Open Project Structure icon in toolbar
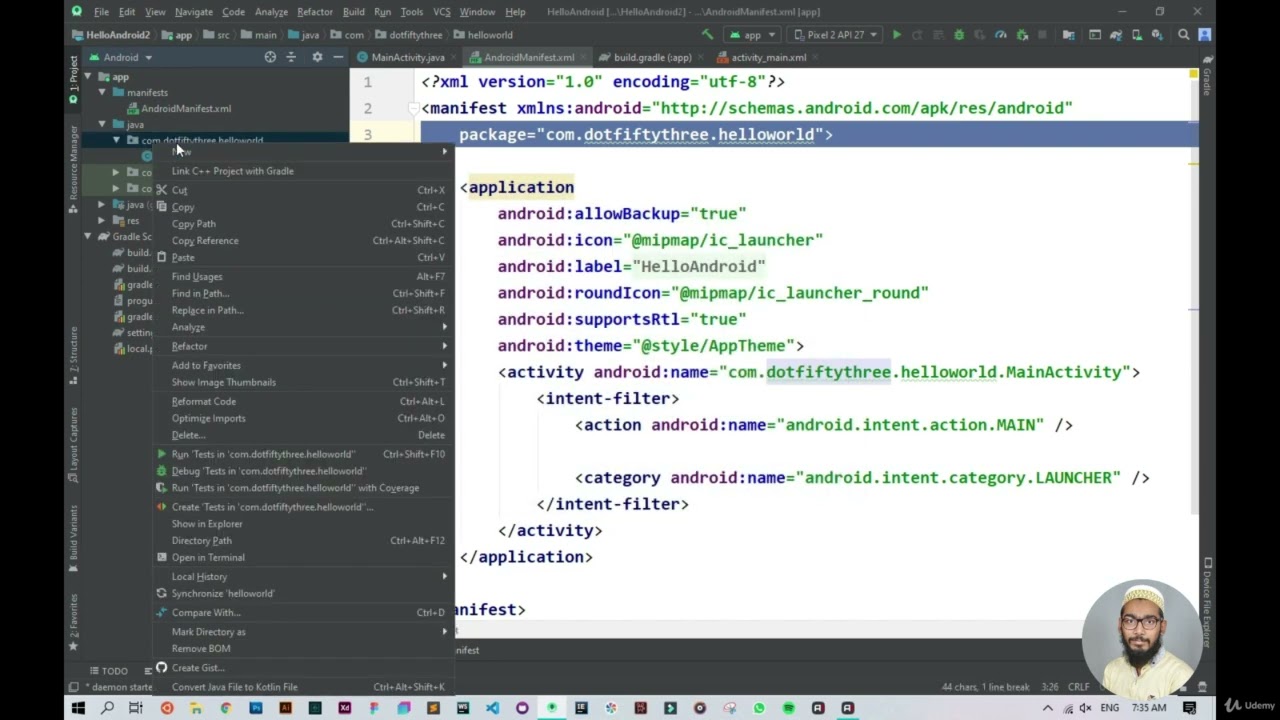1280x720 pixels. (x=1069, y=35)
